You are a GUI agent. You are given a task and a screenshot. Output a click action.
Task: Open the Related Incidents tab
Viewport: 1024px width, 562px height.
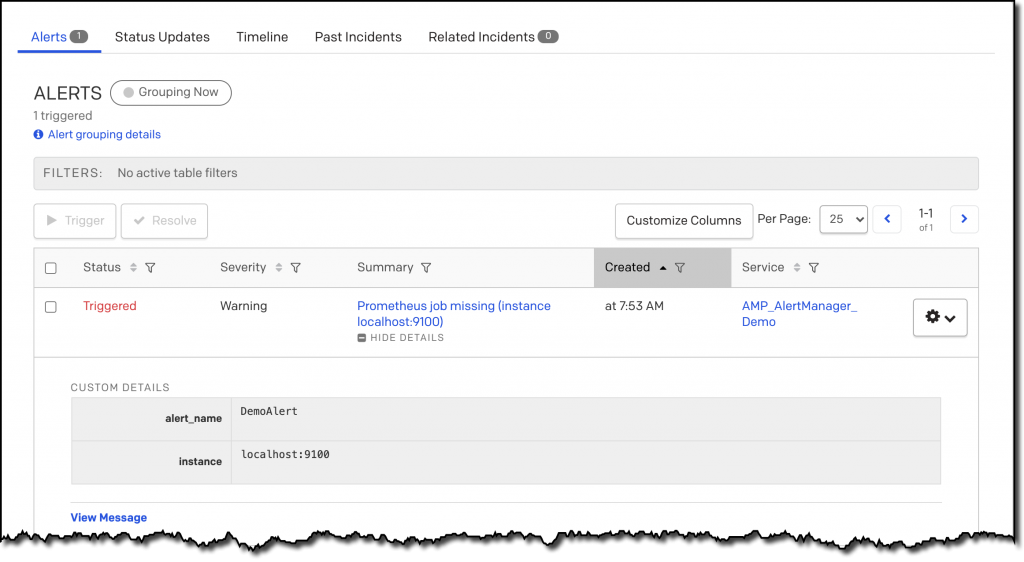coord(493,37)
